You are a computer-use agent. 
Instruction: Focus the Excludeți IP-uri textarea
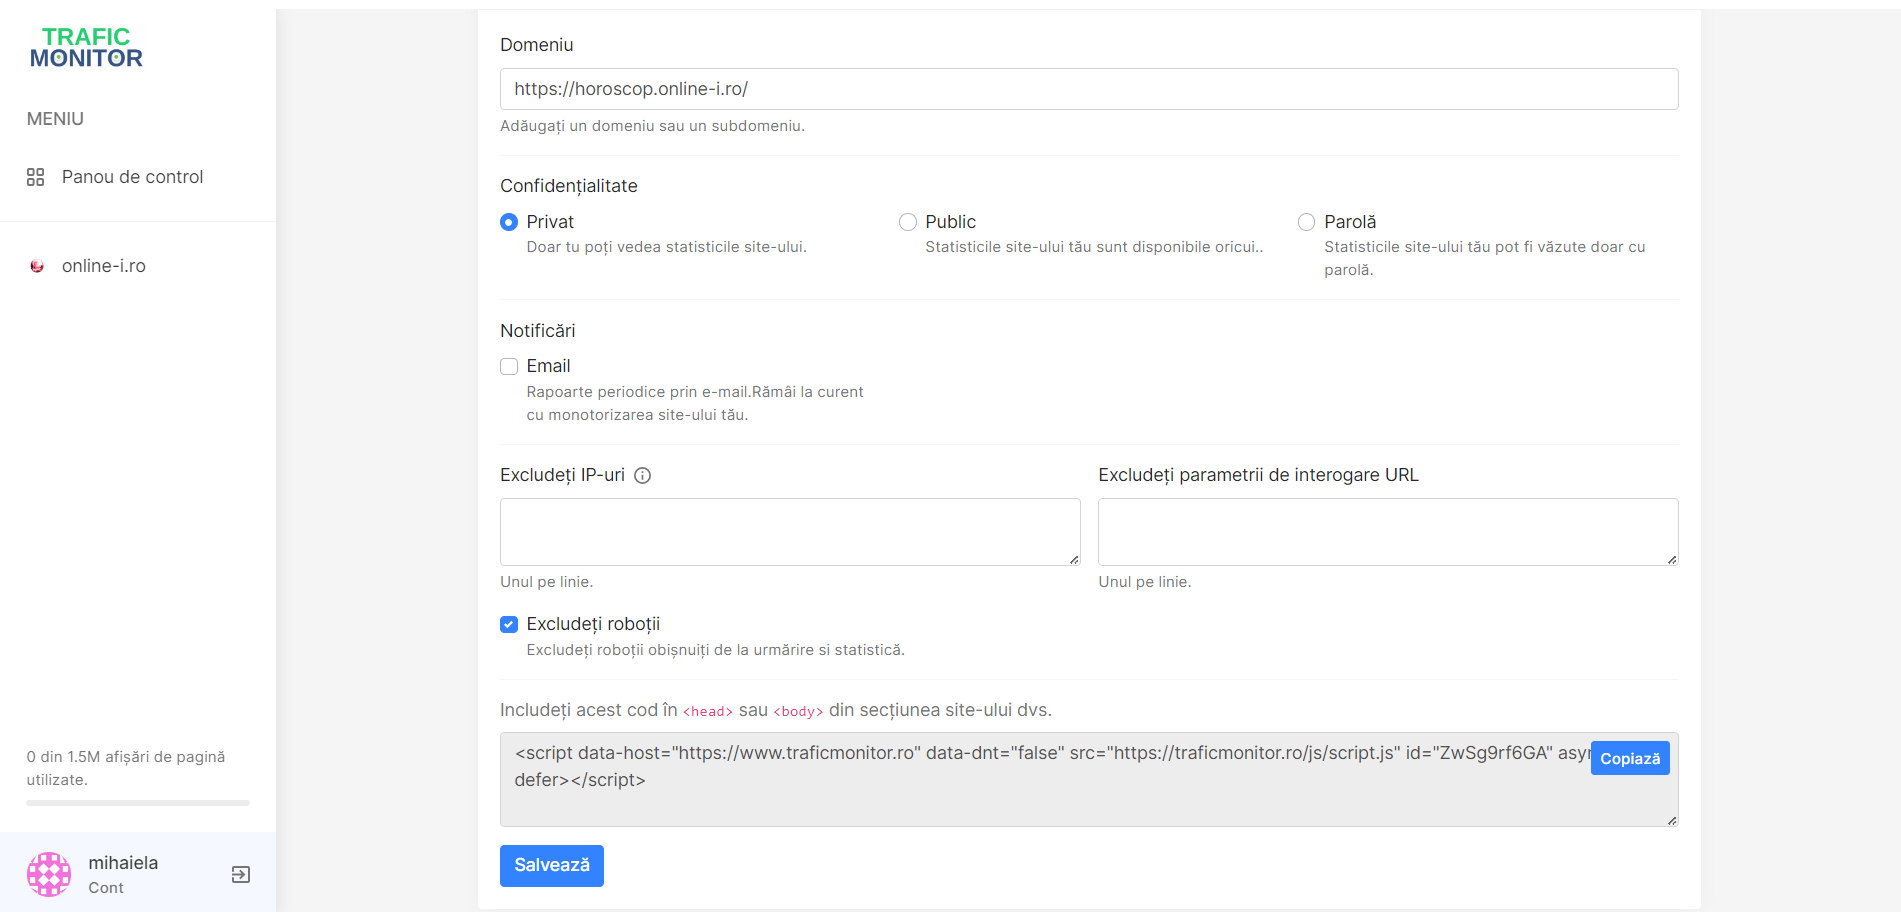pos(790,532)
